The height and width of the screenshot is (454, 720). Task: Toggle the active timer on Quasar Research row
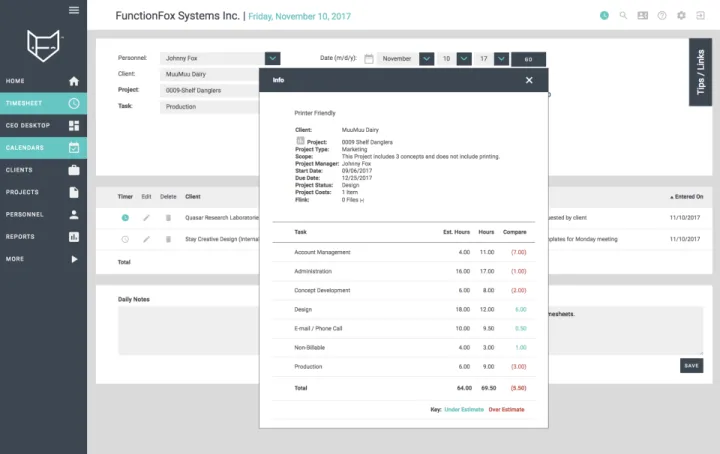click(x=125, y=217)
